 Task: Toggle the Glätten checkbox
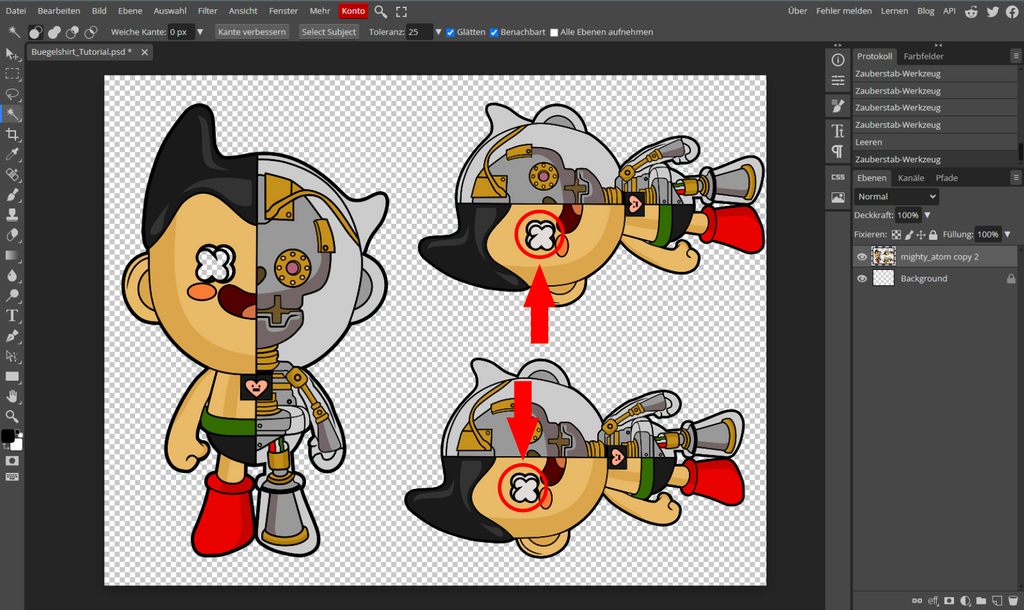pyautogui.click(x=450, y=33)
